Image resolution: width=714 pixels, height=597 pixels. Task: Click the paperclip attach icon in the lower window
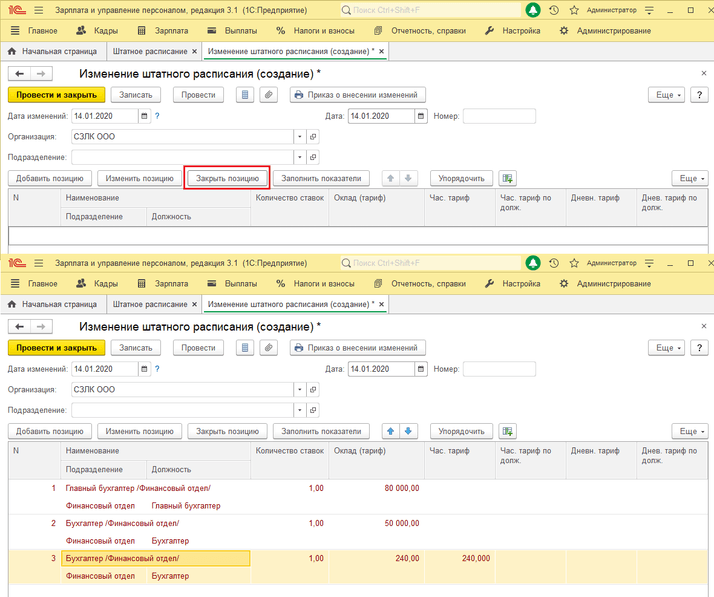coord(268,348)
